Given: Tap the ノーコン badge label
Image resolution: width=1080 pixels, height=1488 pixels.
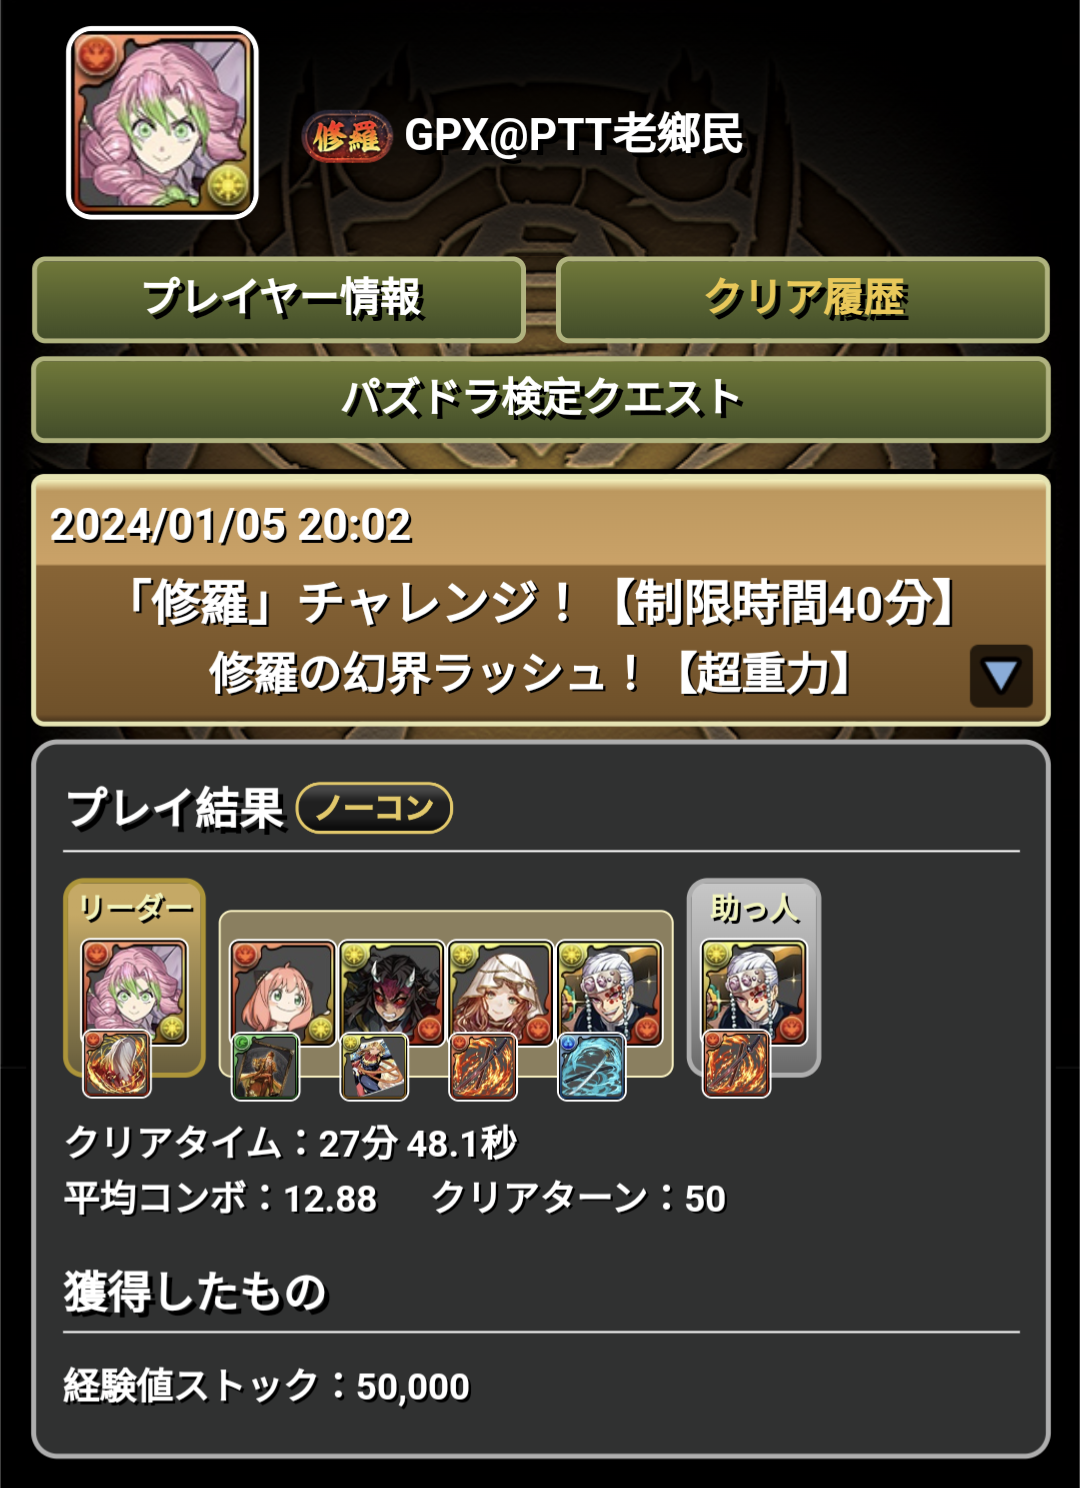Looking at the screenshot, I should pos(375,808).
